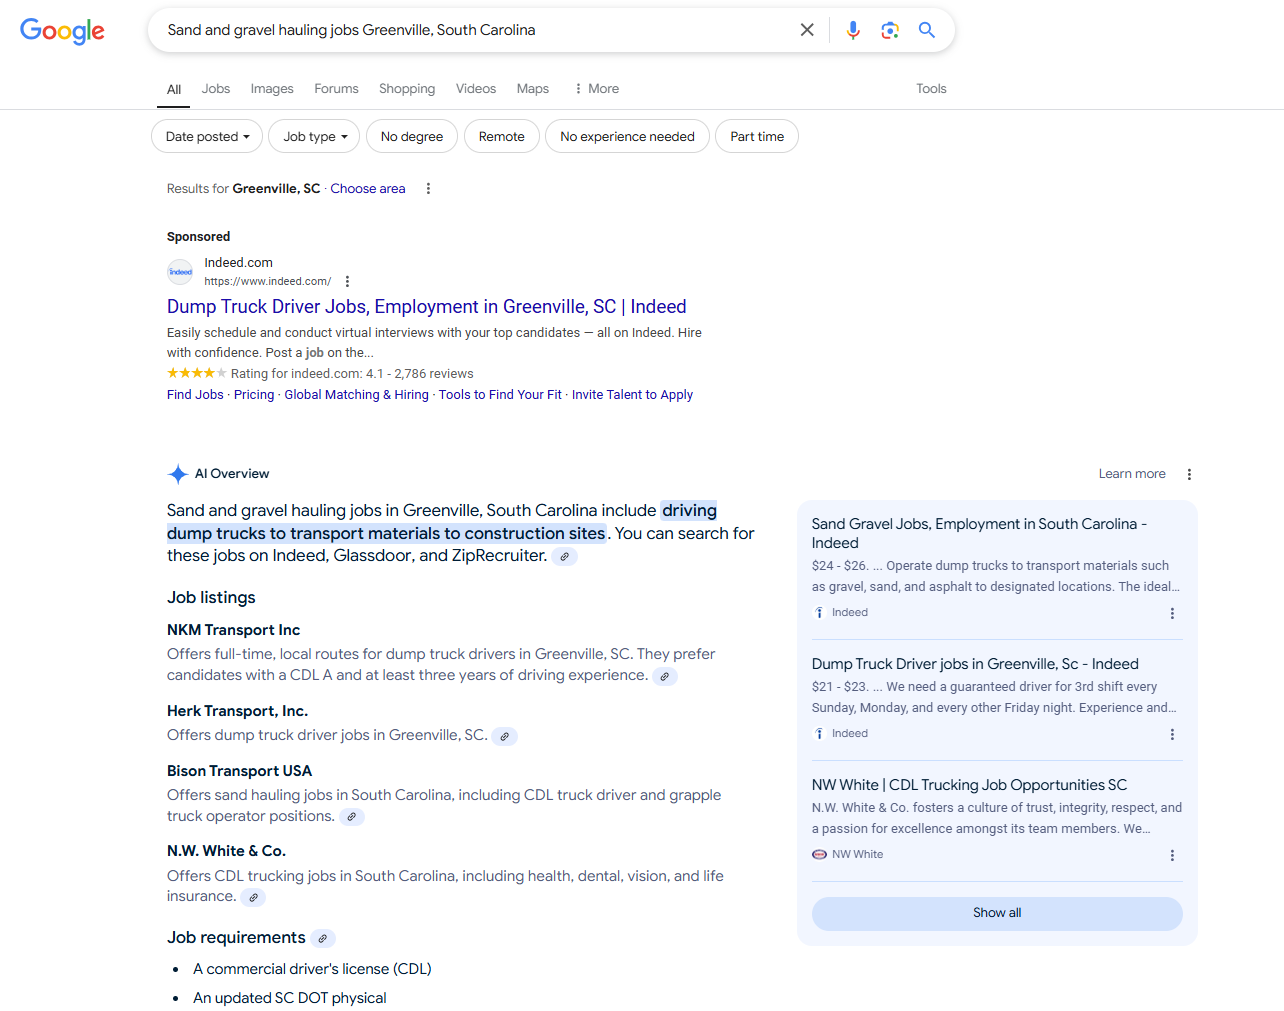
Task: Click the Find Jobs sitelink
Action: 195,395
